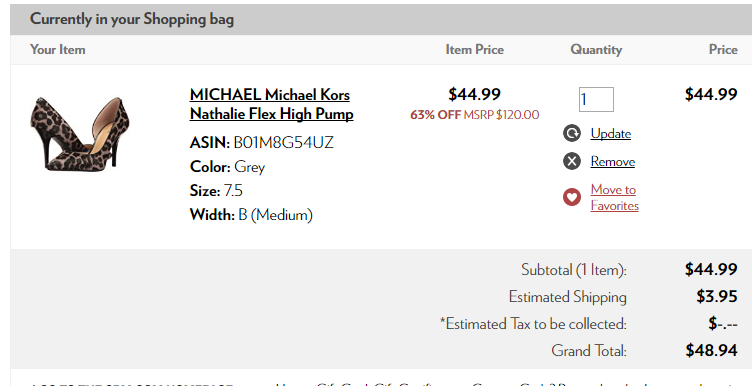This screenshot has width=752, height=386.
Task: Click the Your Item column header
Action: click(58, 49)
